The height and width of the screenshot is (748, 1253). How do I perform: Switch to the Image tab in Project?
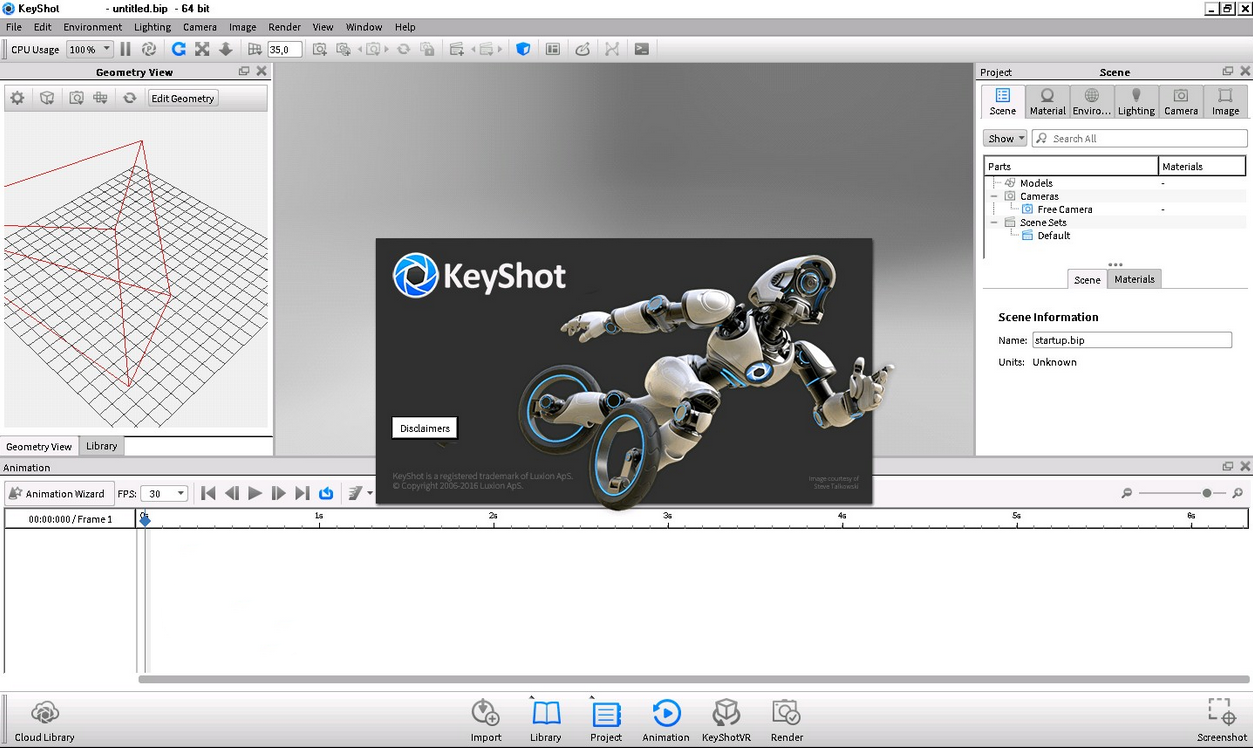1225,102
